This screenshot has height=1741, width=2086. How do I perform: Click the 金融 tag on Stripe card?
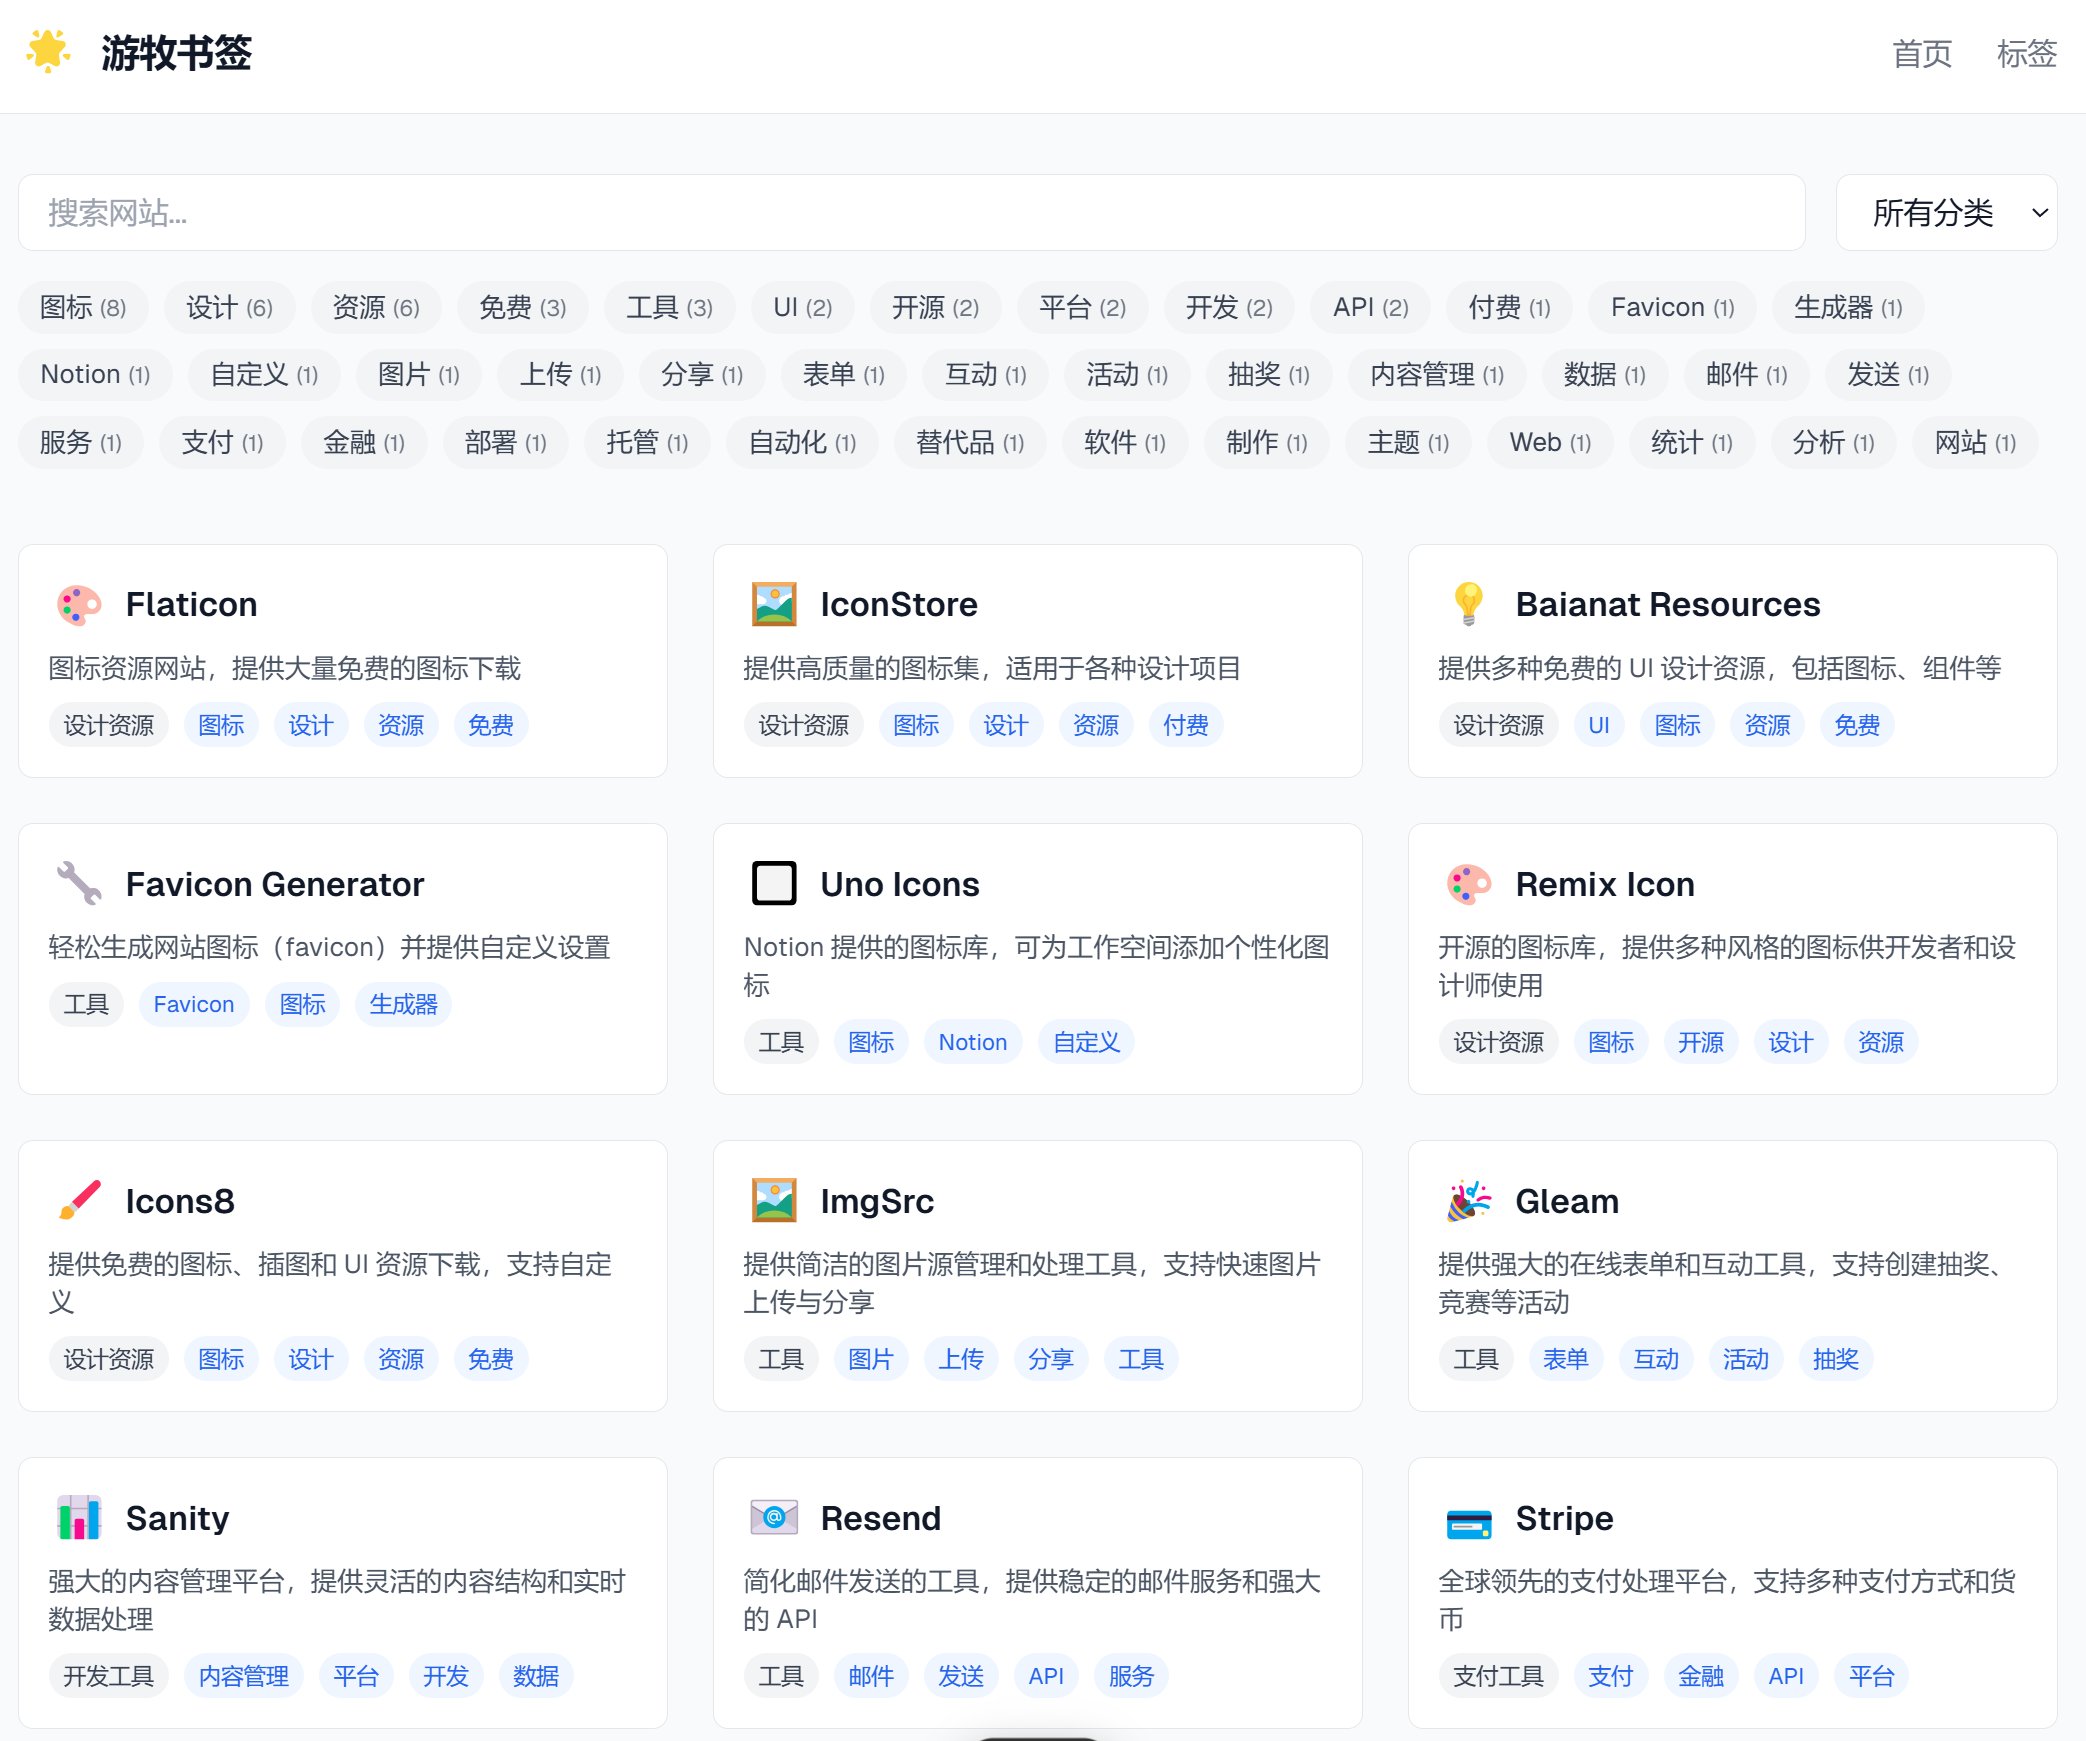pos(1701,1676)
